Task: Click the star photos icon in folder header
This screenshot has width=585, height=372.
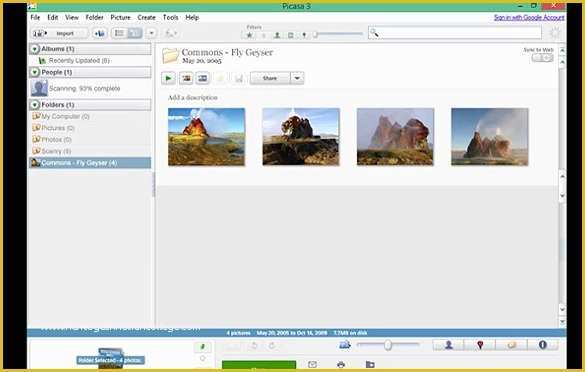Action: tap(220, 78)
